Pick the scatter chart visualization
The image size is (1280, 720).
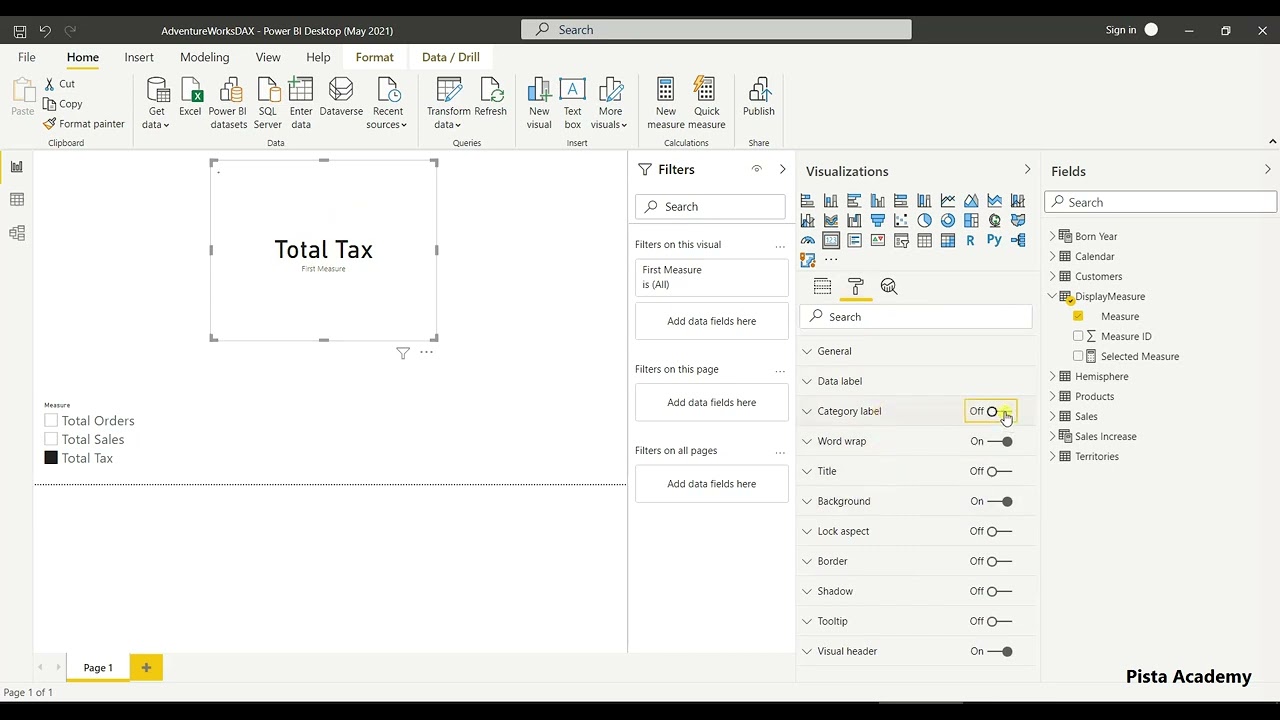pos(901,221)
